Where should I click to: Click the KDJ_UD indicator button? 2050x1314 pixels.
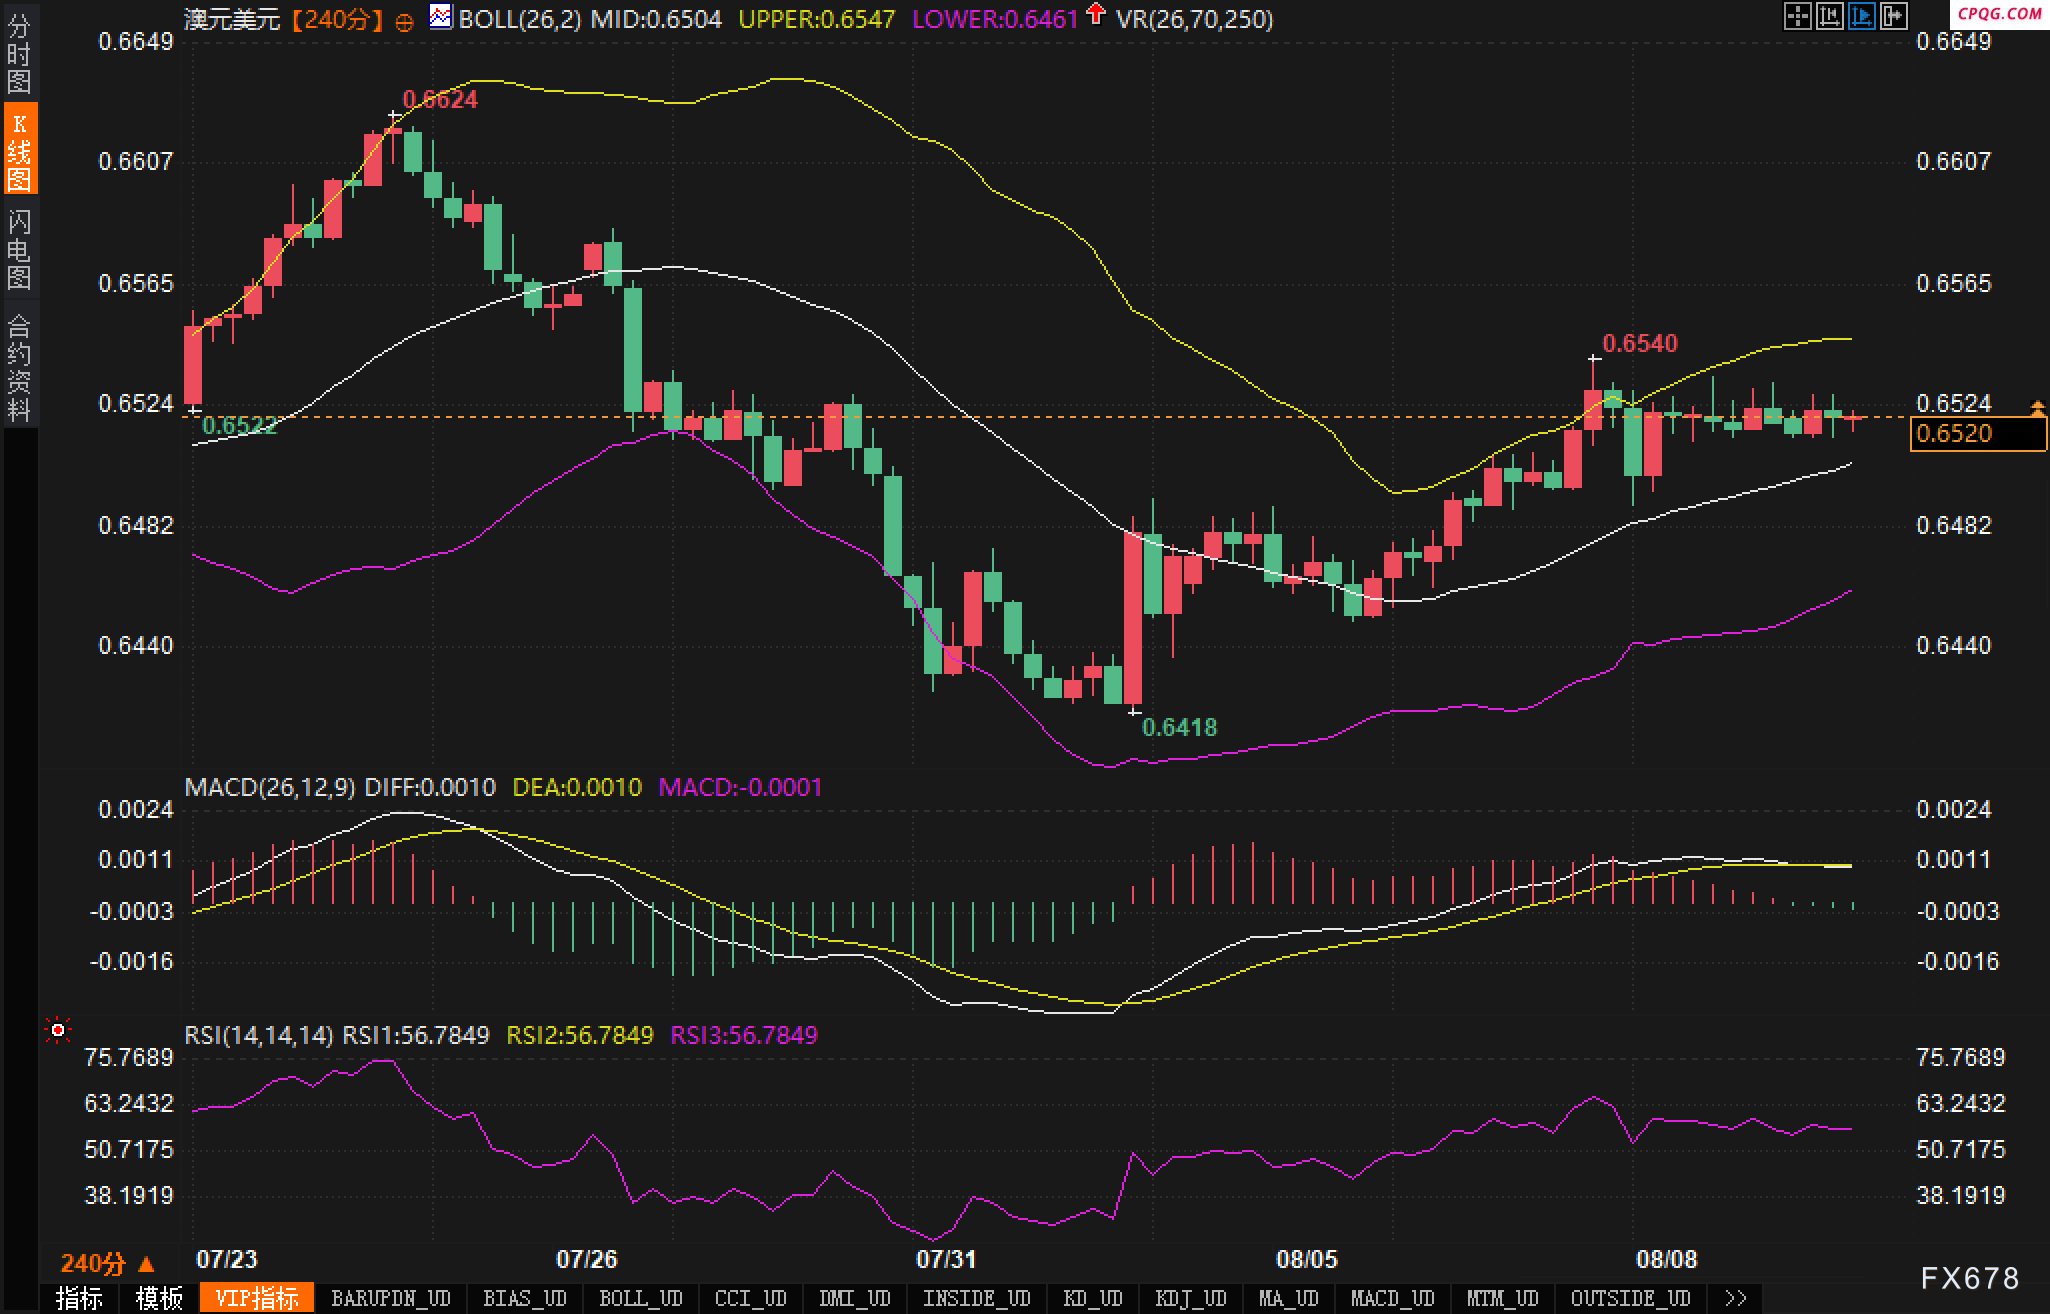[x=1190, y=1298]
